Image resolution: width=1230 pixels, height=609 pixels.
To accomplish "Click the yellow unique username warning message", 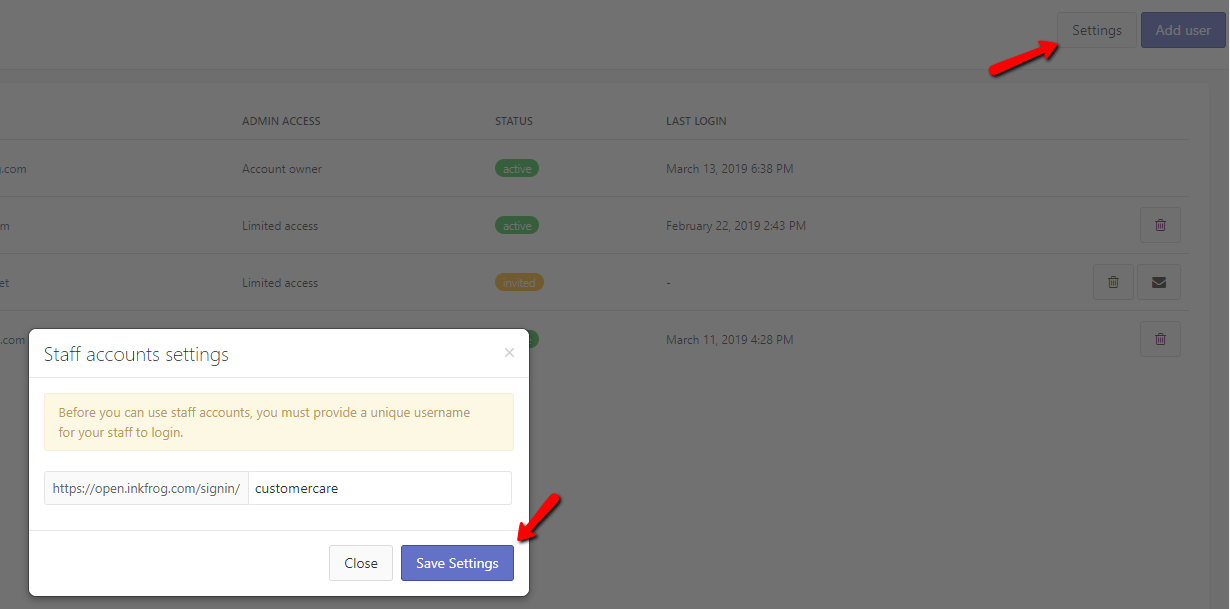I will pos(278,422).
